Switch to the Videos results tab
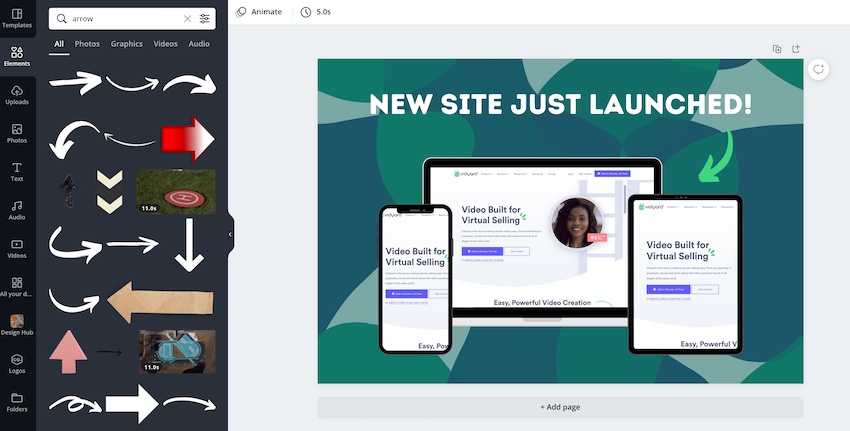The width and height of the screenshot is (850, 431). (165, 44)
